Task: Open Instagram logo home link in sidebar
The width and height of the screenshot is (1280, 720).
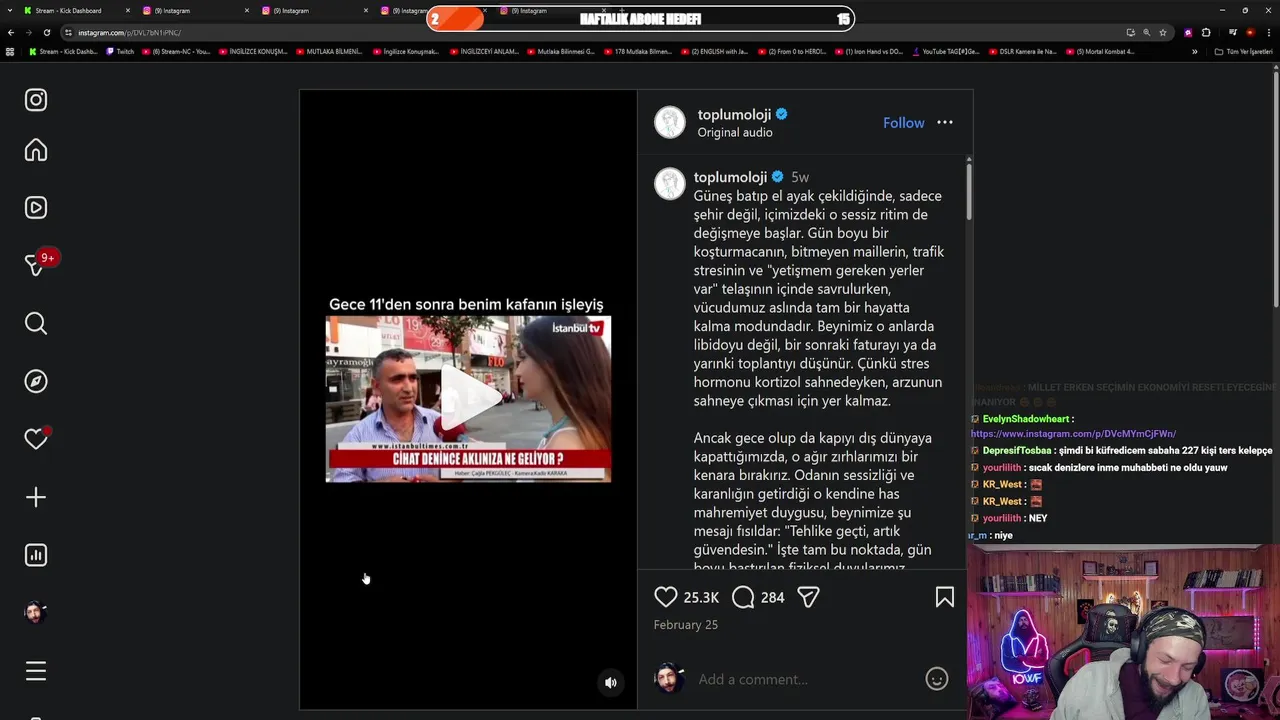Action: click(x=36, y=100)
